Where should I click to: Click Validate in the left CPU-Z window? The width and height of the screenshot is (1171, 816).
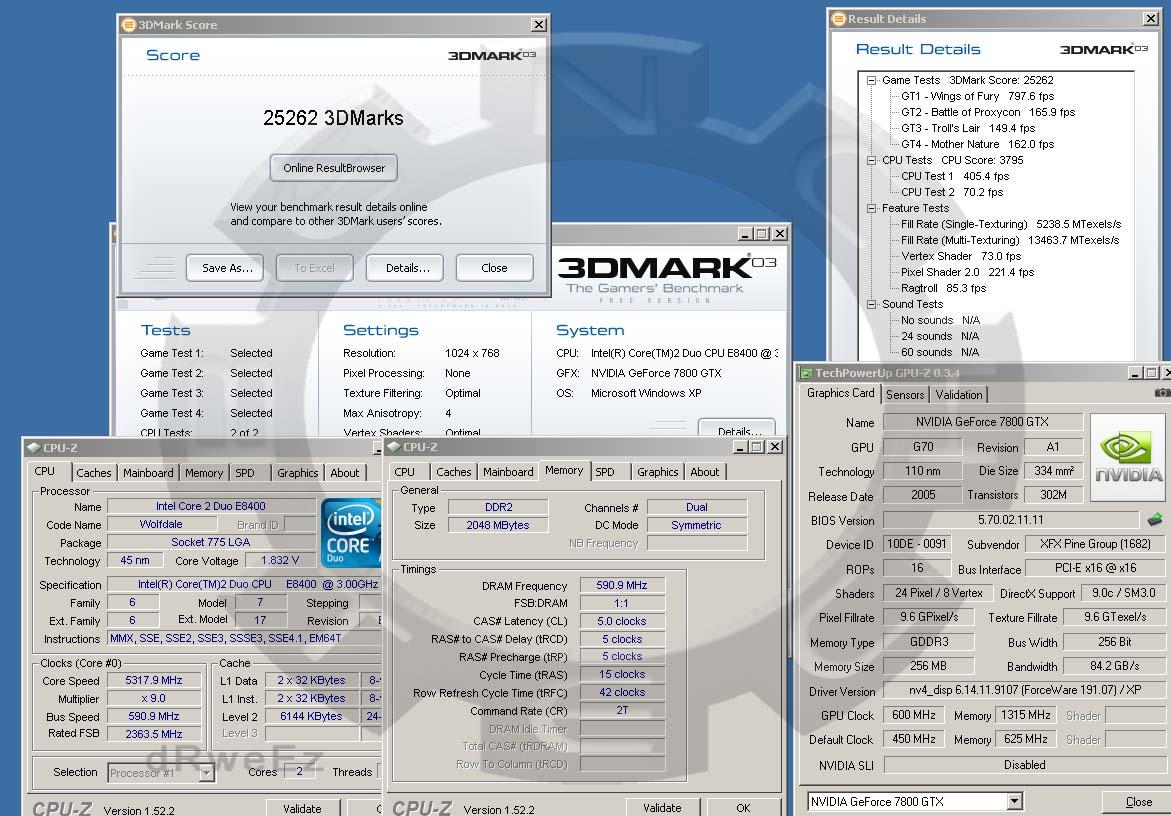tap(302, 808)
